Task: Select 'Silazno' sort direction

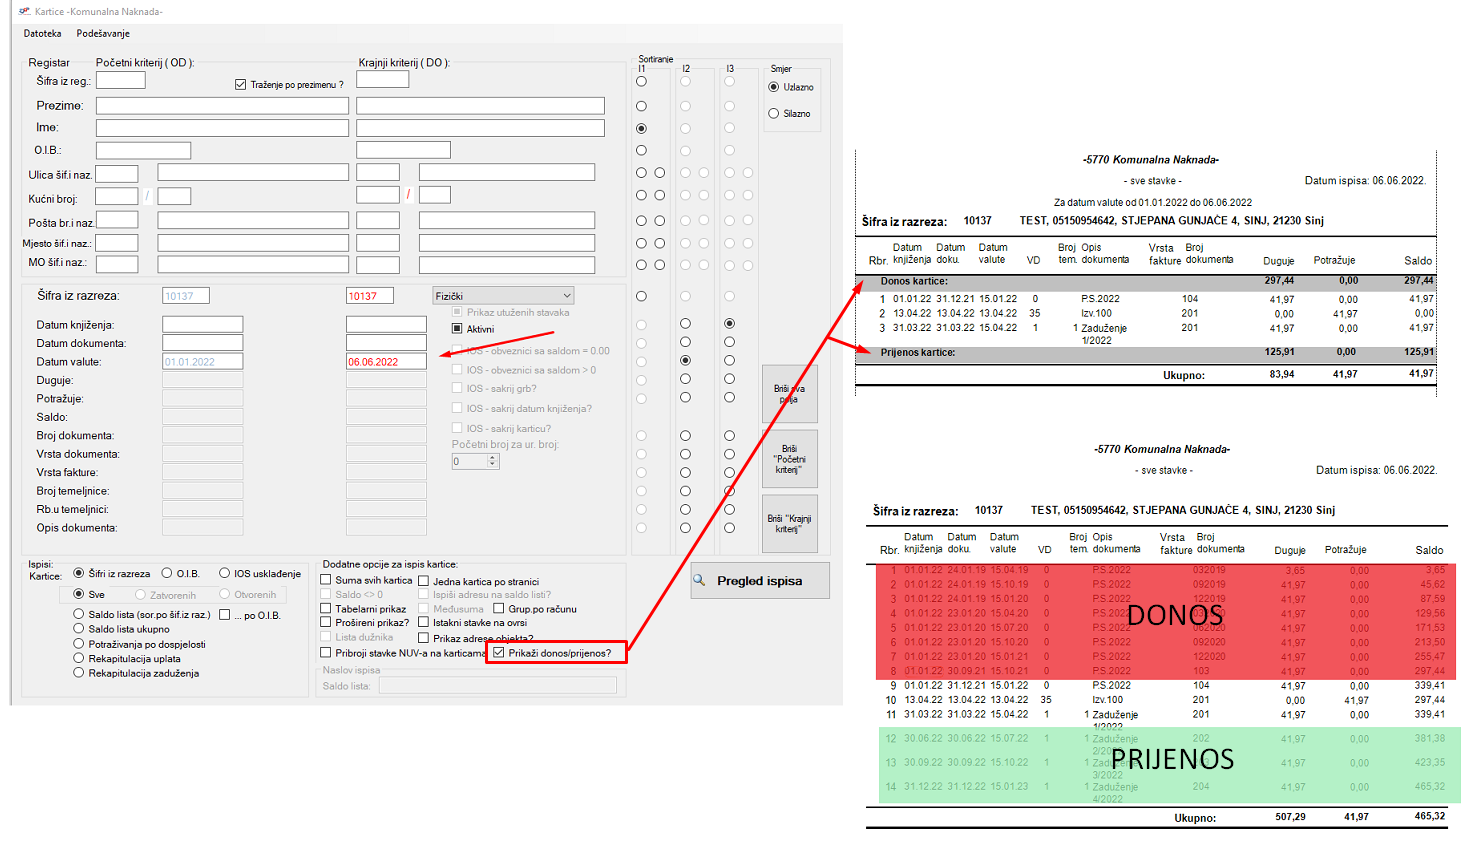Action: click(x=774, y=114)
